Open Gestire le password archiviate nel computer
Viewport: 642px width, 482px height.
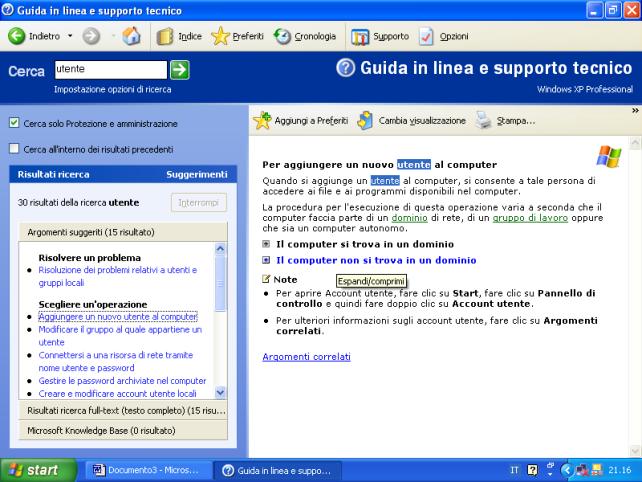tap(122, 381)
